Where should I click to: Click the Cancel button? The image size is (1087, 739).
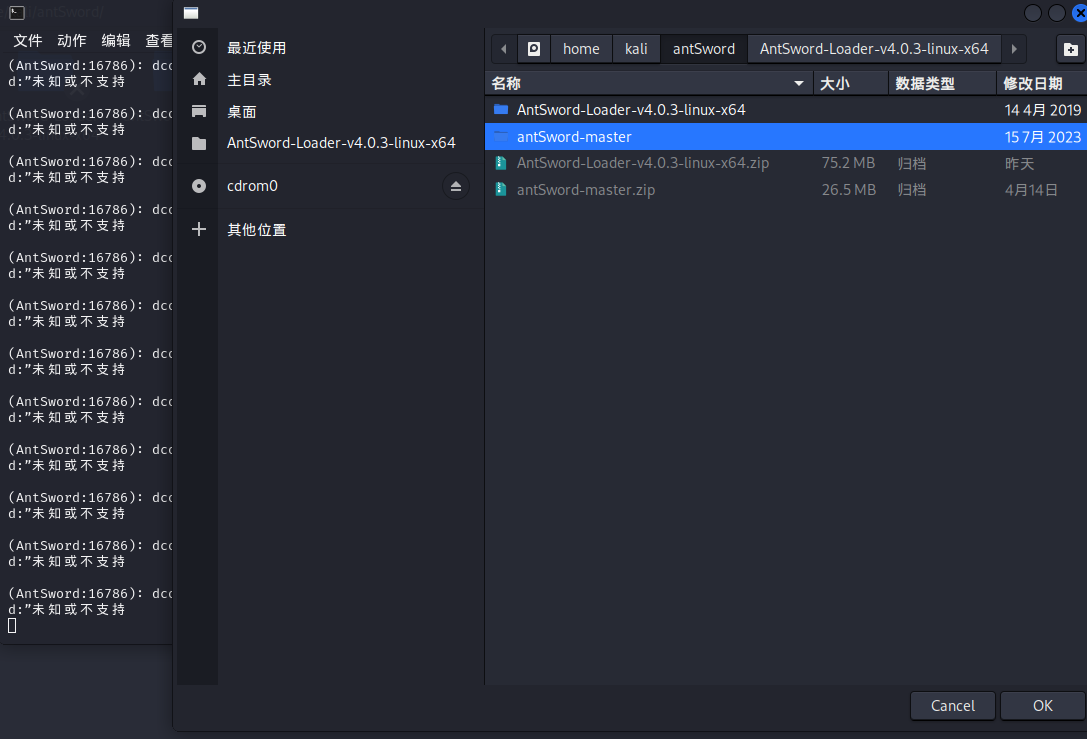[x=953, y=706]
